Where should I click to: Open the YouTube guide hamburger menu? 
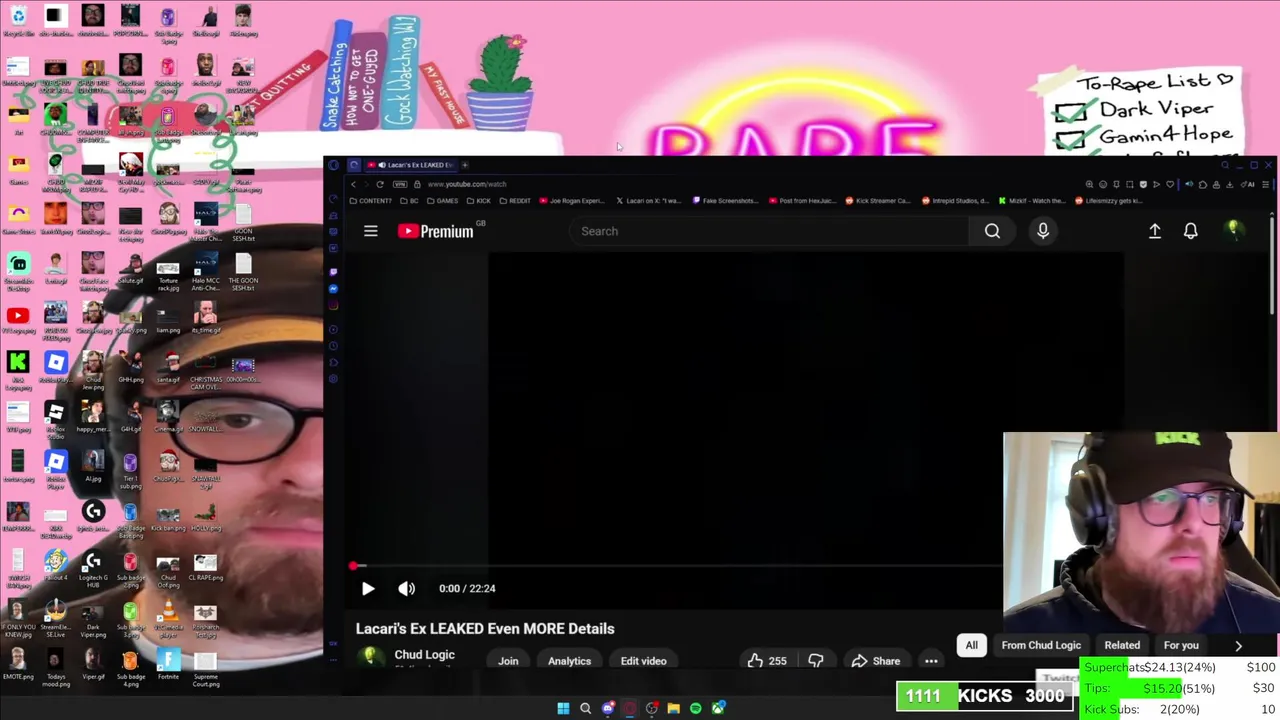tap(371, 231)
